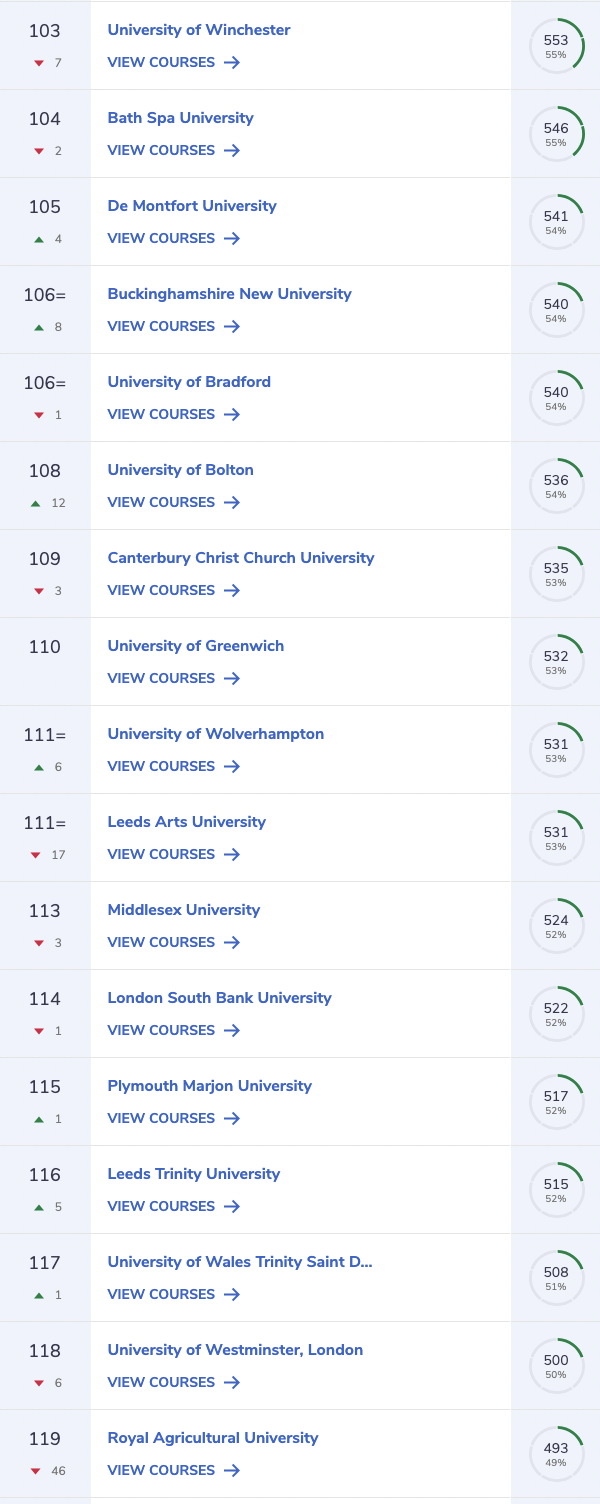600x1504 pixels.
Task: Click the 553 score circle for University of Winchester
Action: point(556,46)
